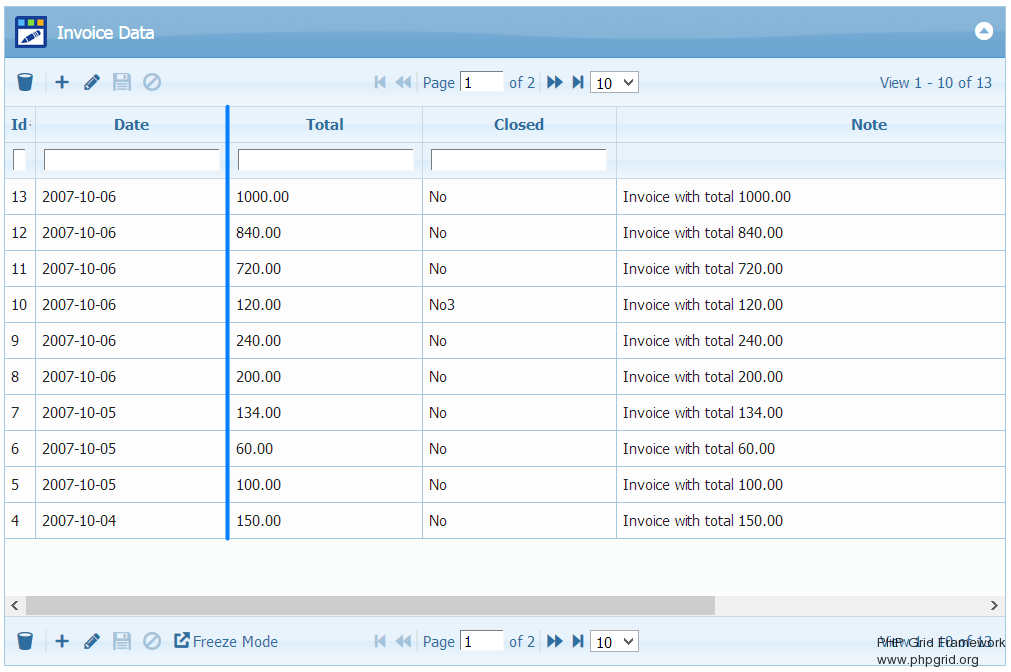Click the bottom toolbar trash icon

25,641
